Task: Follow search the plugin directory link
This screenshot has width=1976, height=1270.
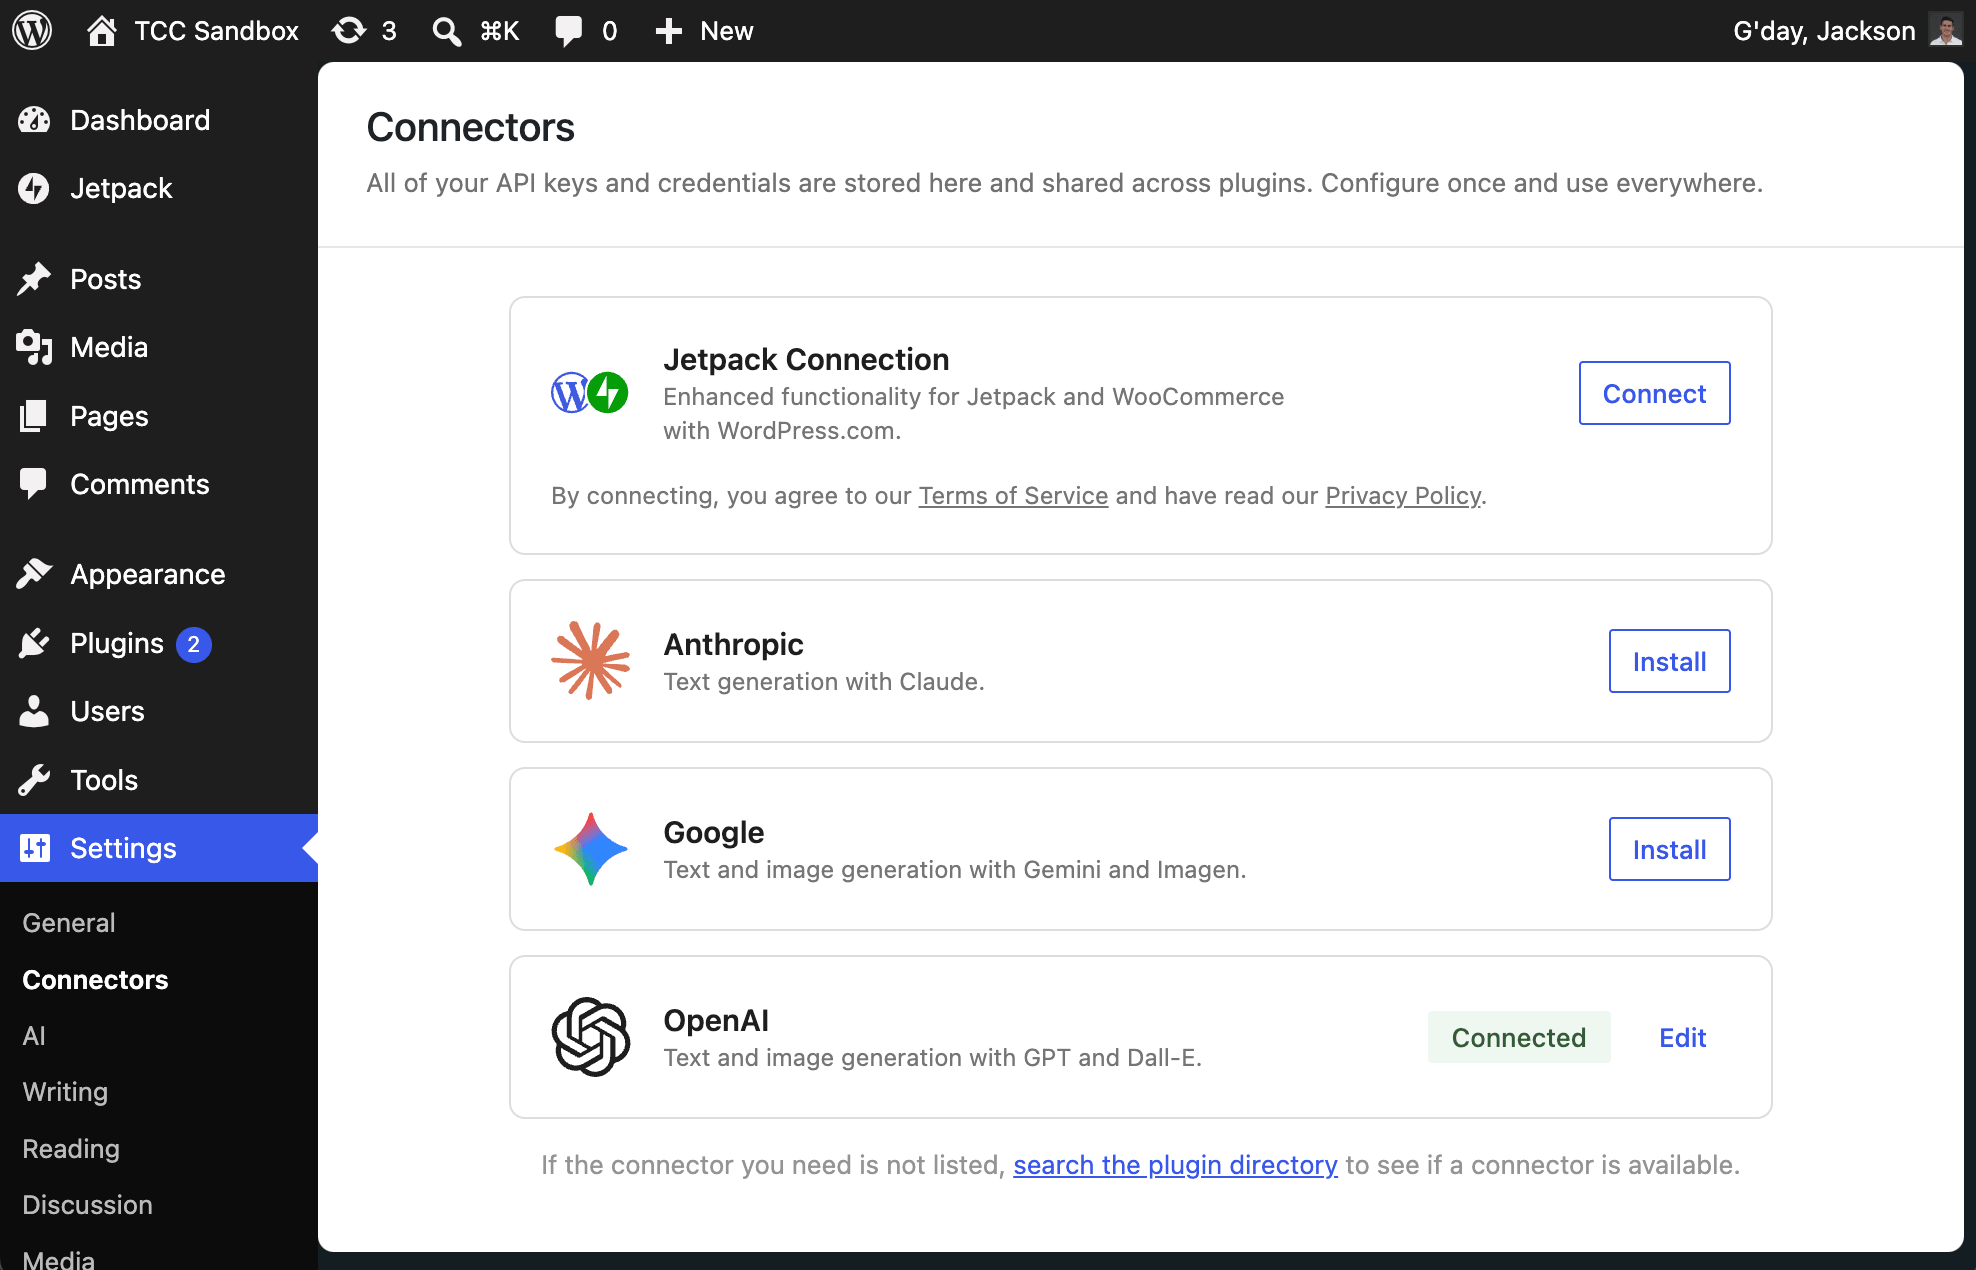Action: coord(1175,1164)
